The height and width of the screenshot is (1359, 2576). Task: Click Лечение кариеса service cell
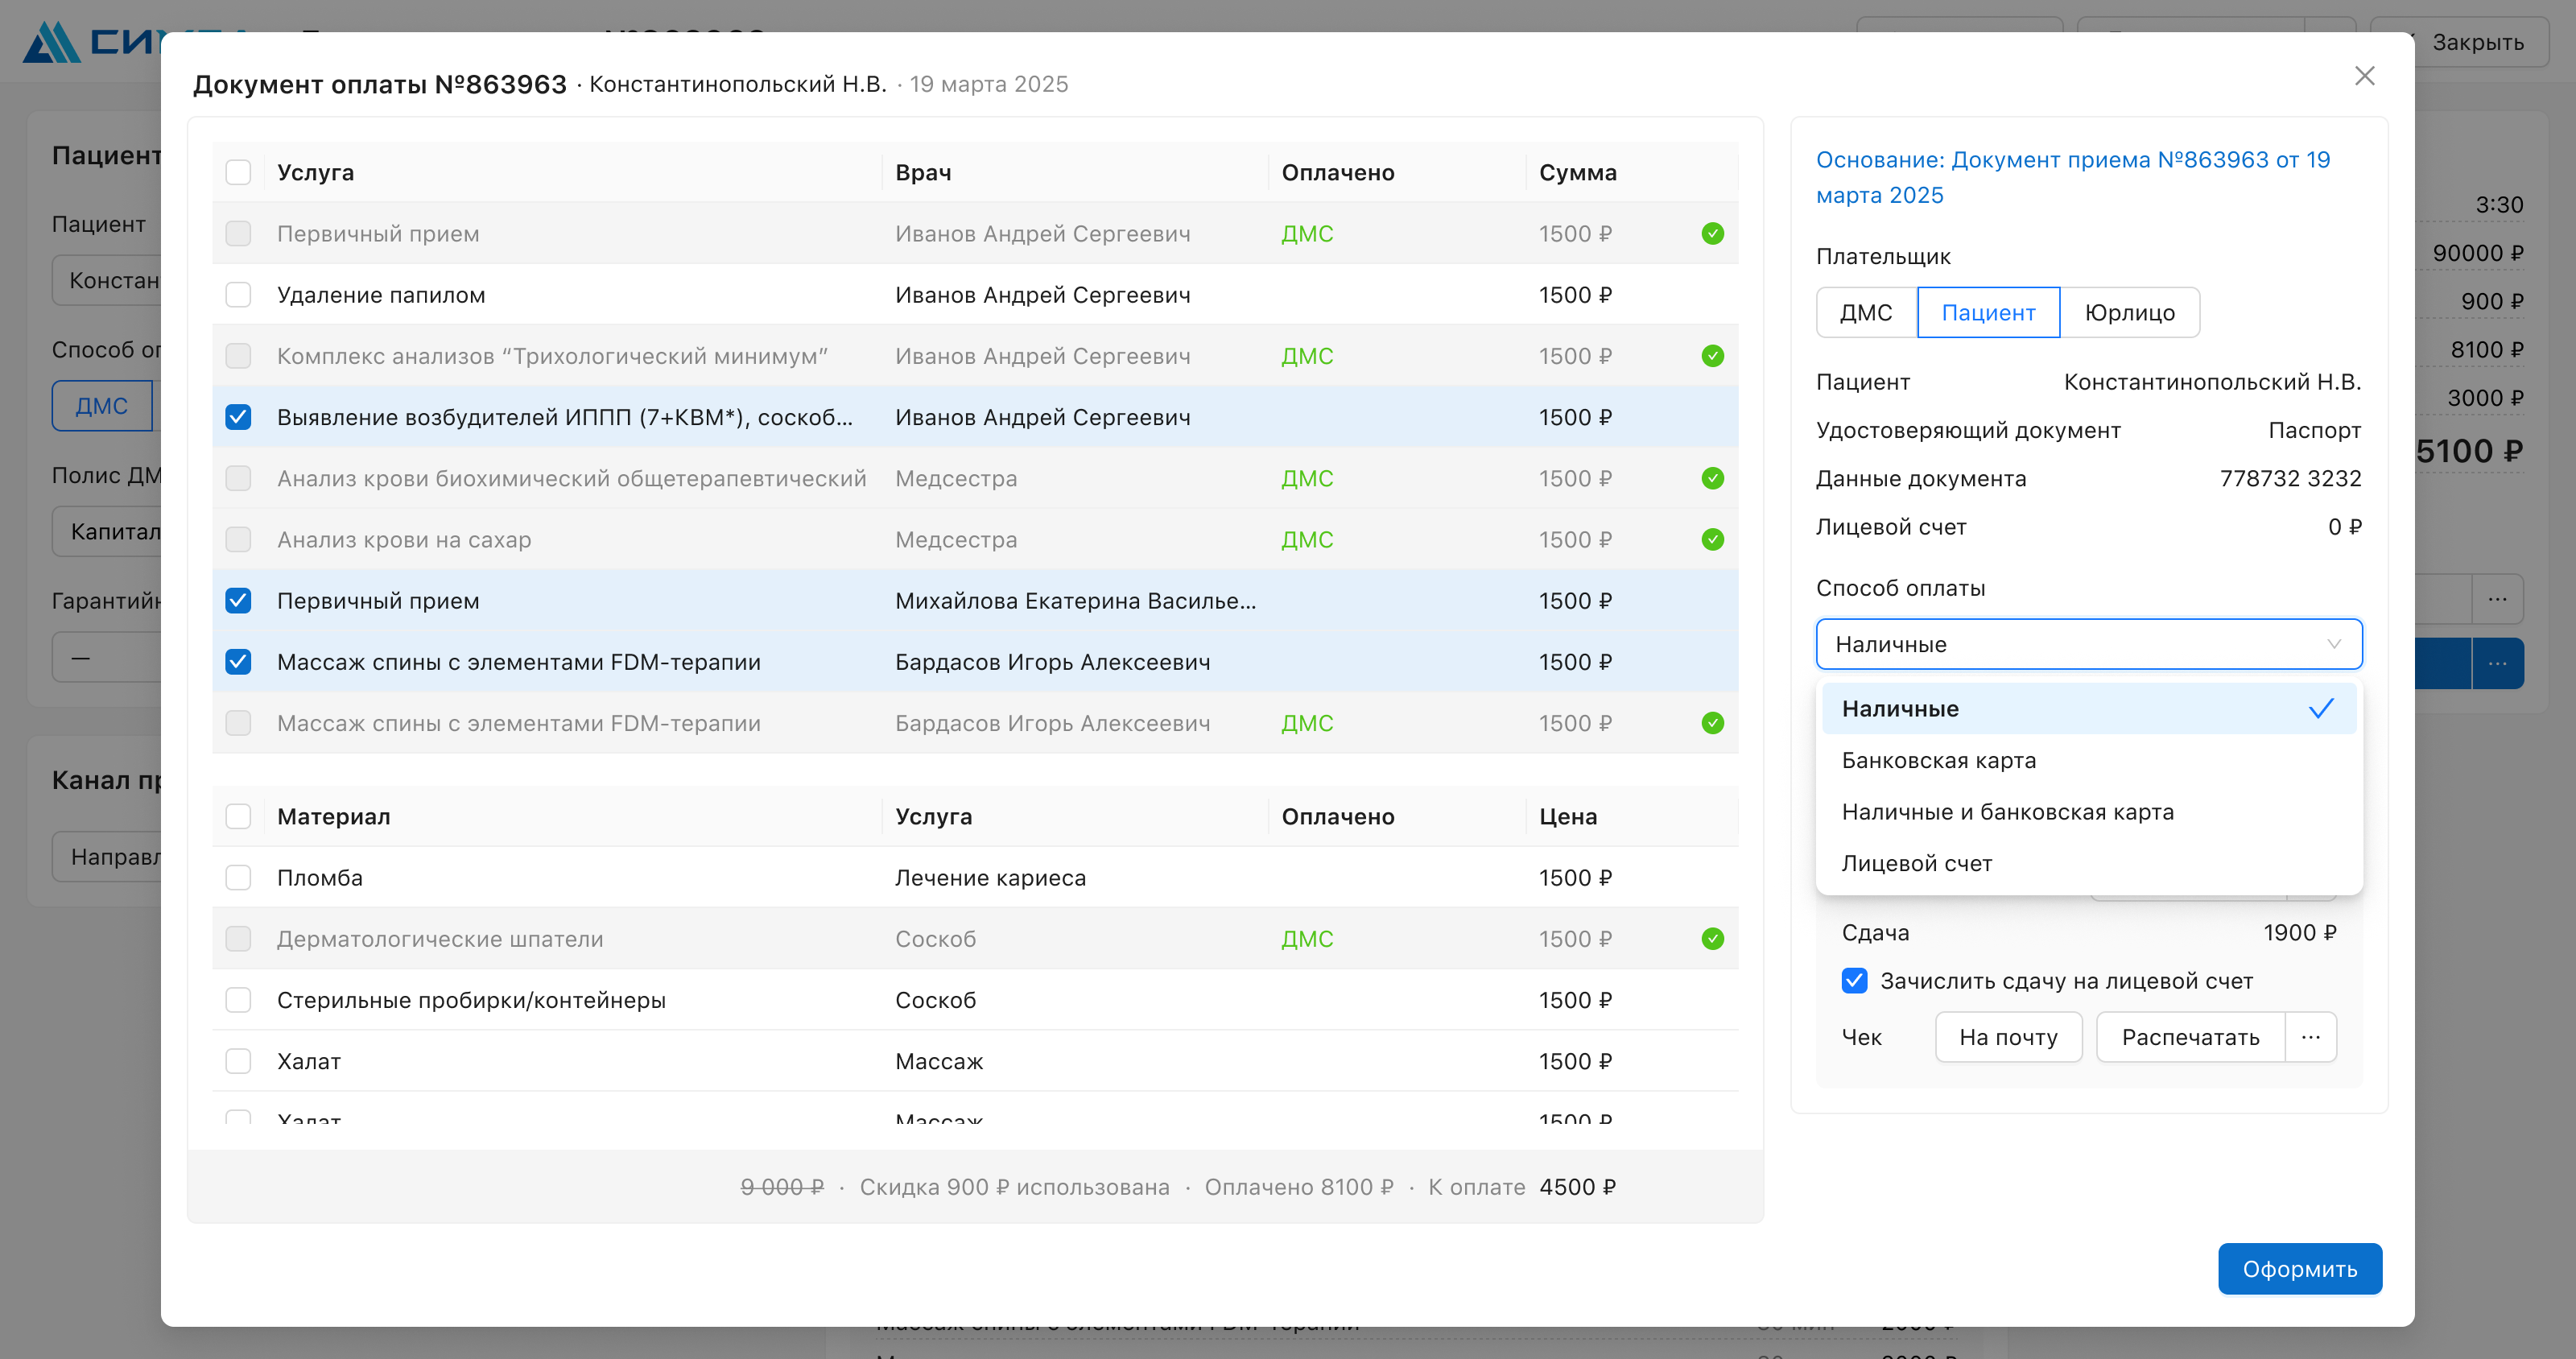click(x=990, y=878)
